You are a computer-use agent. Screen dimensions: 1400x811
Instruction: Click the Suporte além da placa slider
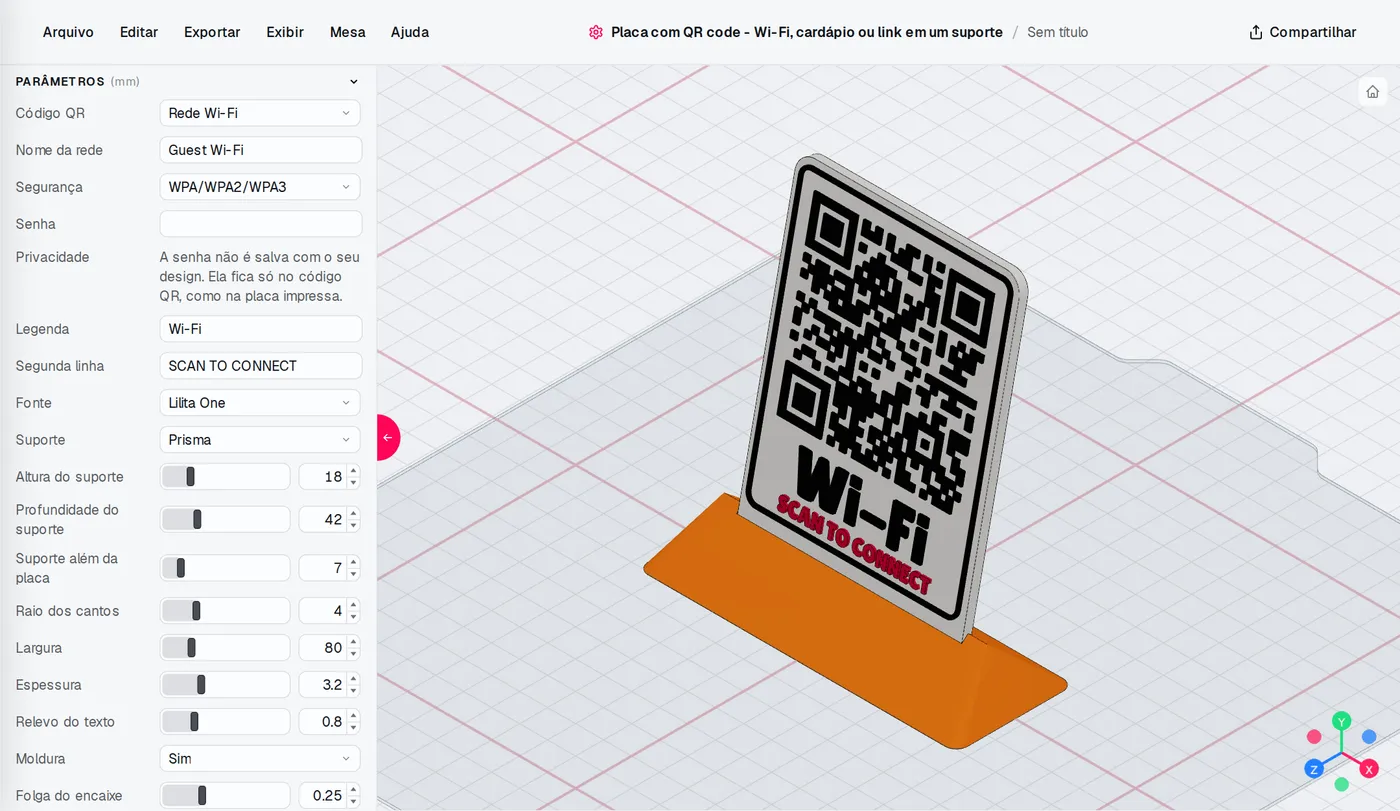click(225, 568)
